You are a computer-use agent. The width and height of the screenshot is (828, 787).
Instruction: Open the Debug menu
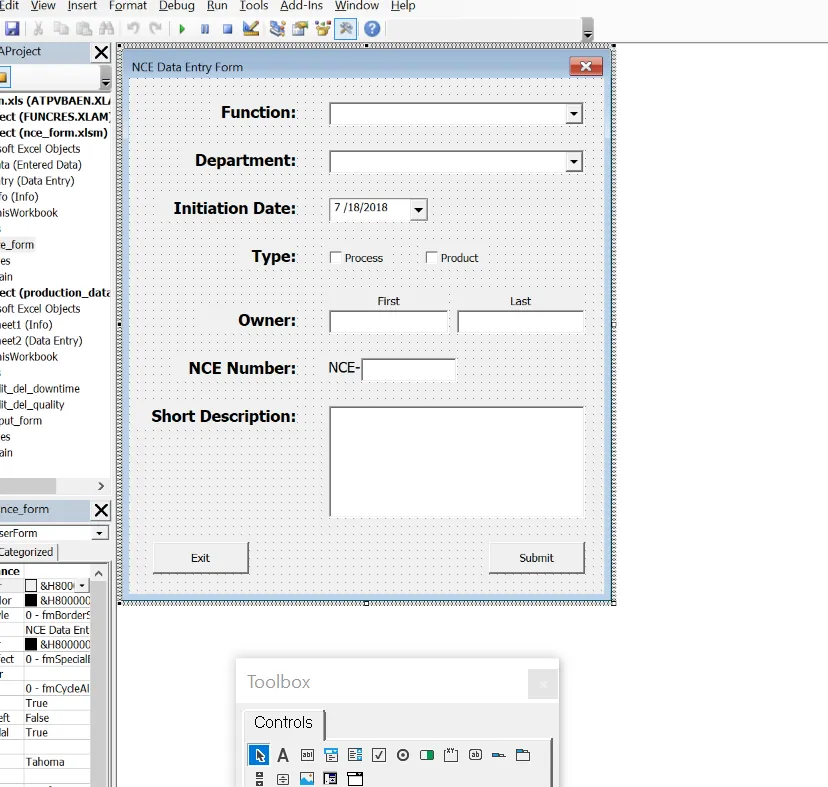click(x=176, y=6)
